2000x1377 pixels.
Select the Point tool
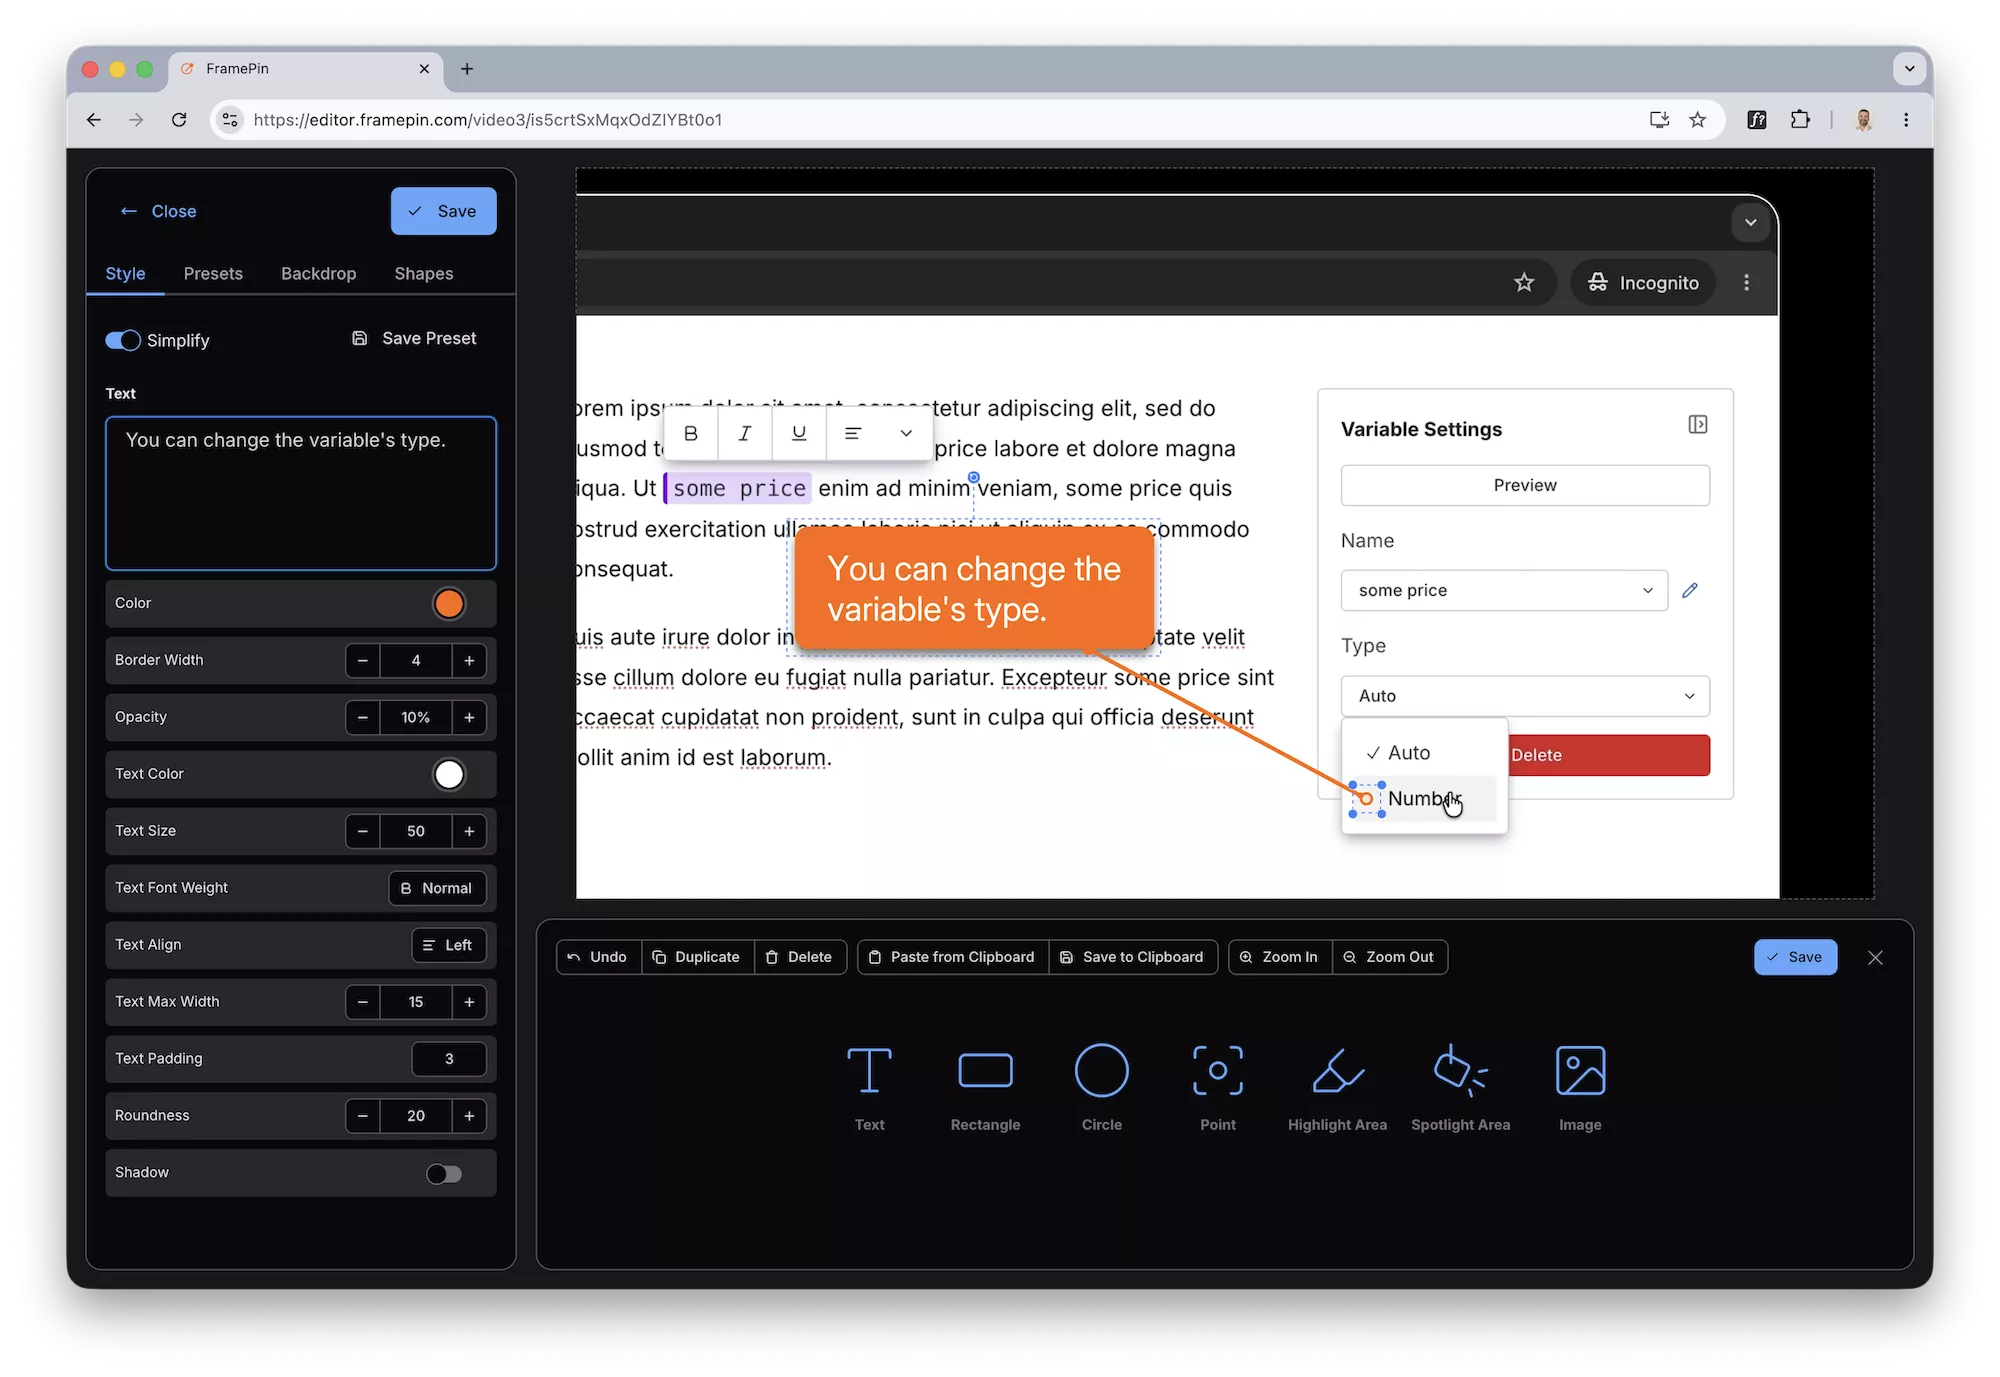pos(1217,1088)
